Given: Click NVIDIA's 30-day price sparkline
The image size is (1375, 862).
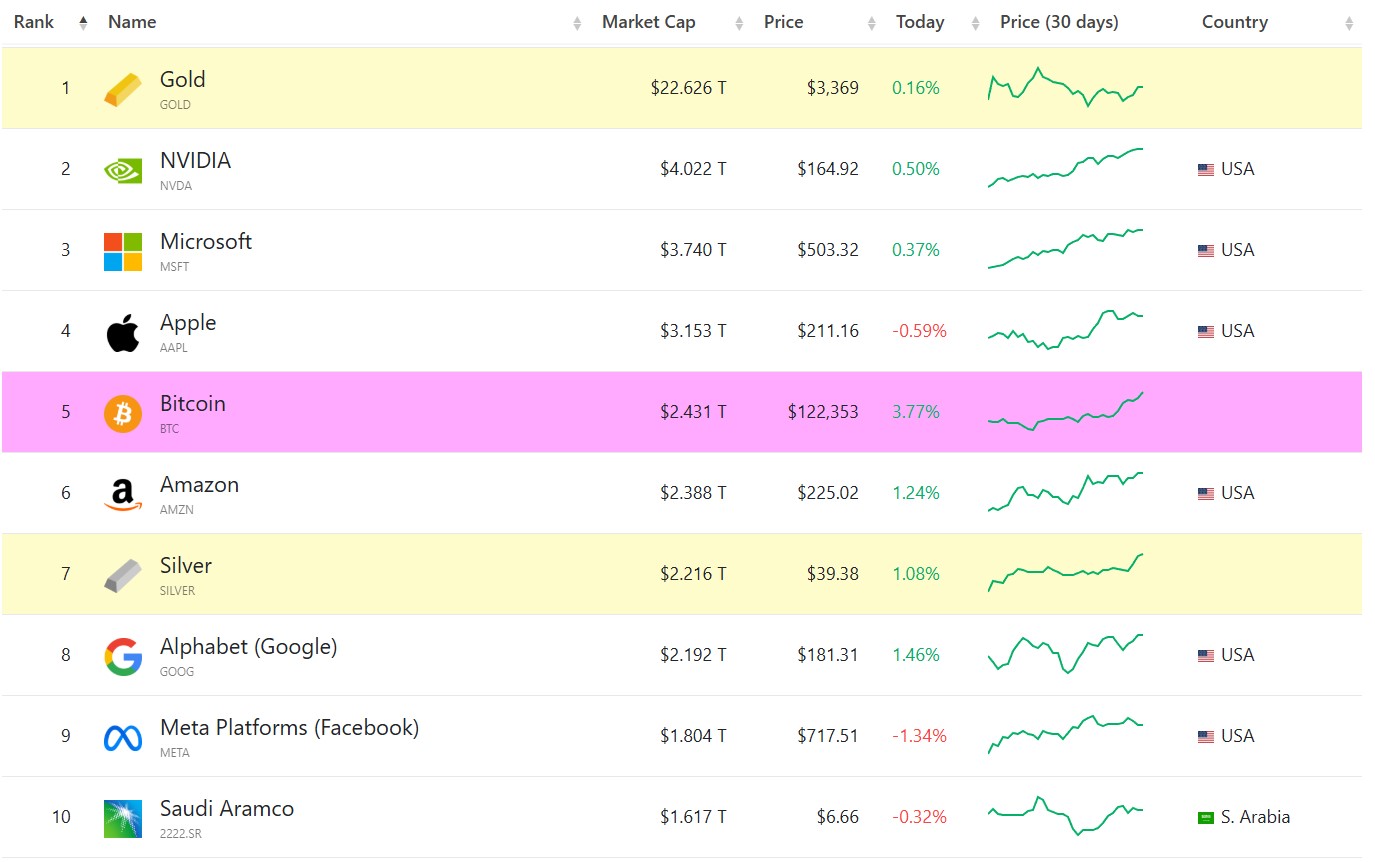Looking at the screenshot, I should click(x=1065, y=168).
